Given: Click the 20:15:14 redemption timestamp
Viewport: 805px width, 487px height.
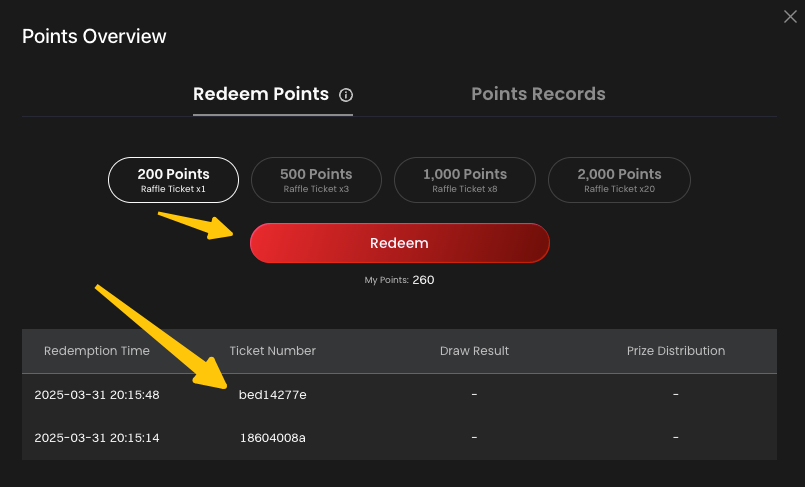Looking at the screenshot, I should (97, 438).
